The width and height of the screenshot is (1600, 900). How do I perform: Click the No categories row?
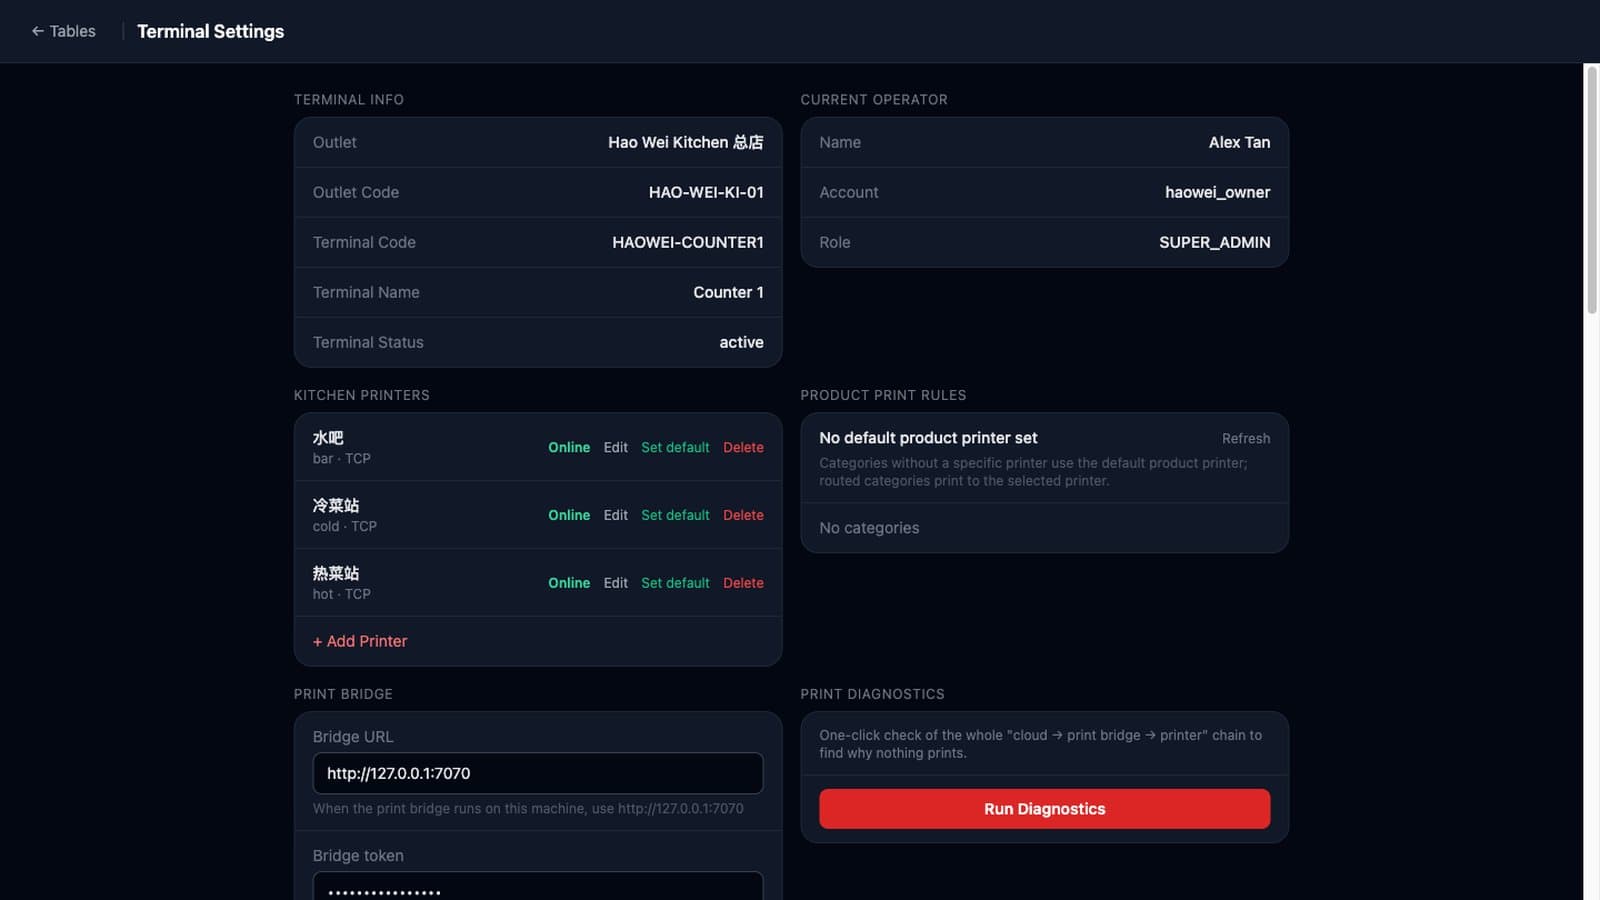[1045, 528]
